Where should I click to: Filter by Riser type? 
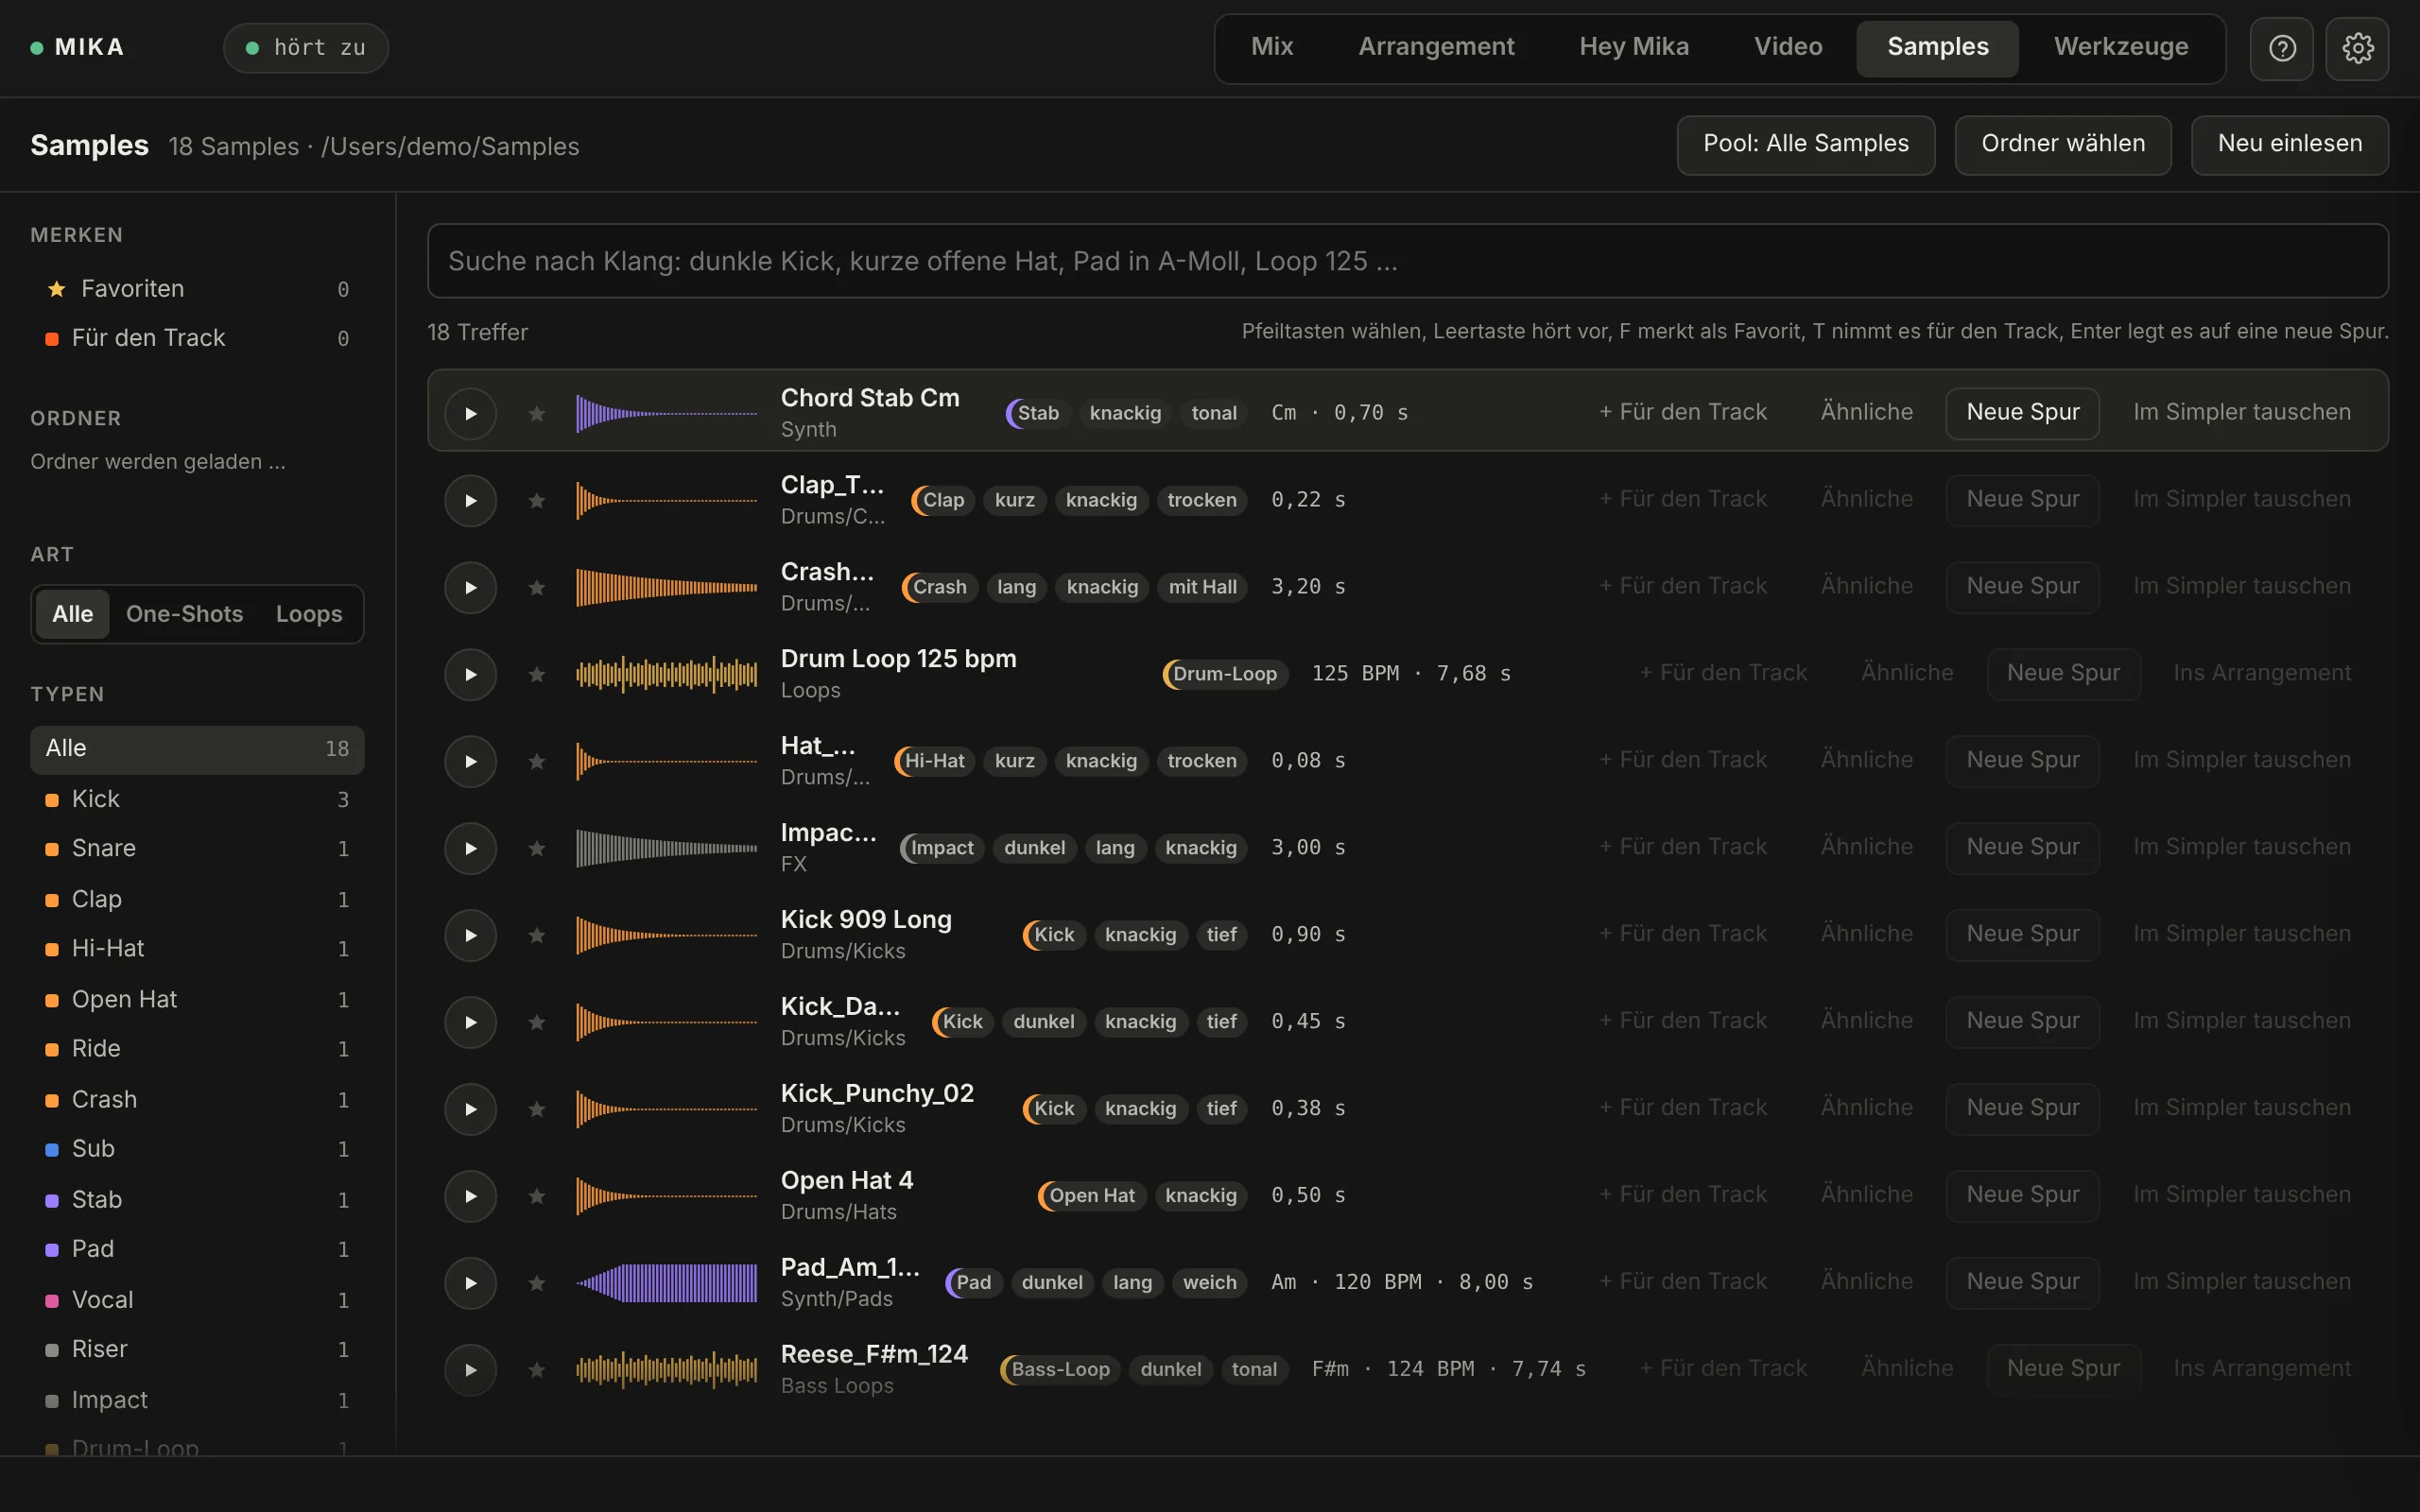click(197, 1349)
